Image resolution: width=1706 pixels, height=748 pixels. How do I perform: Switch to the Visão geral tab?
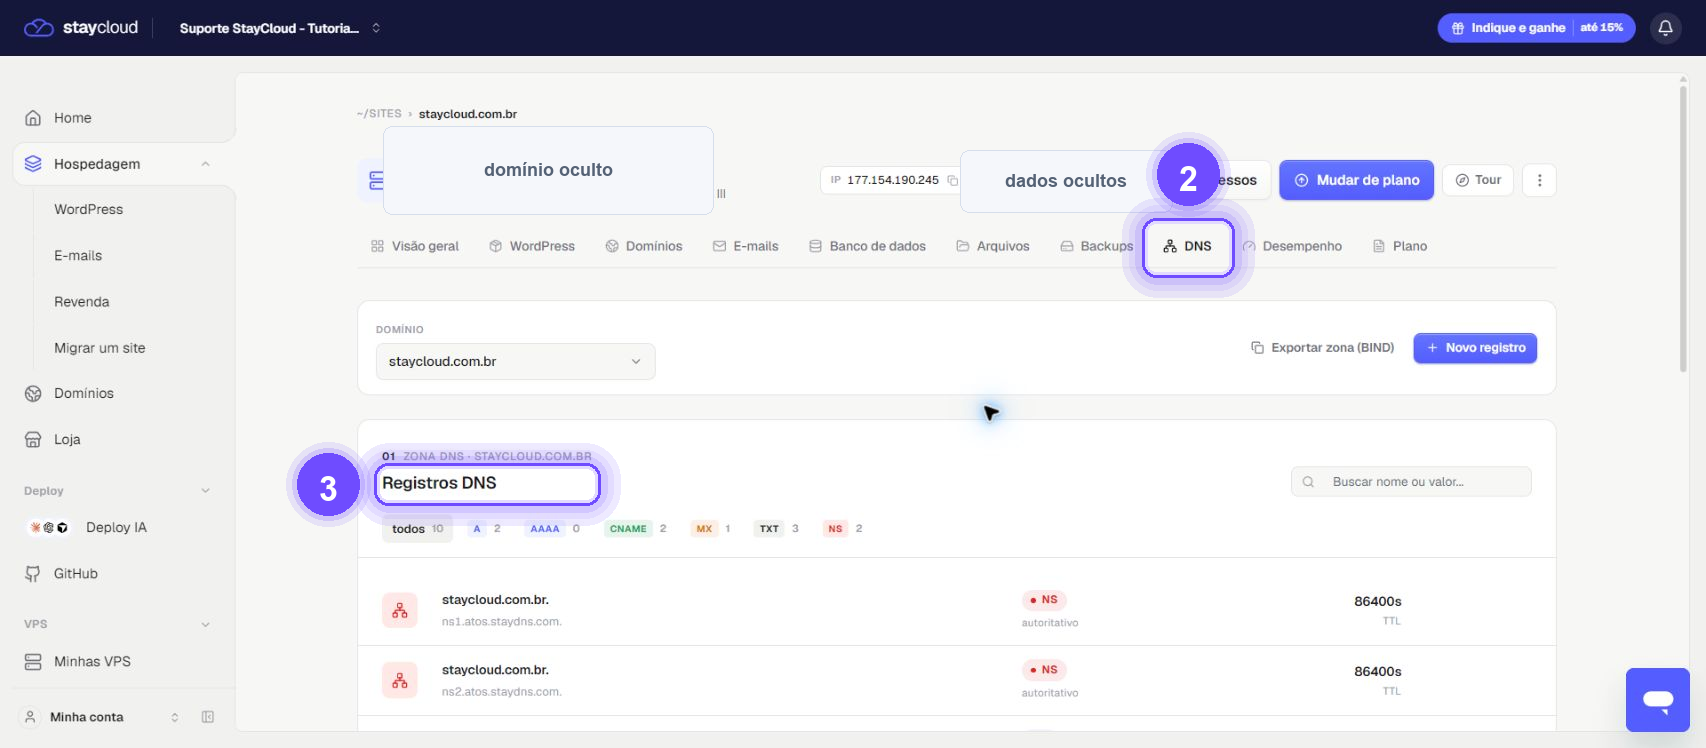pyautogui.click(x=415, y=246)
